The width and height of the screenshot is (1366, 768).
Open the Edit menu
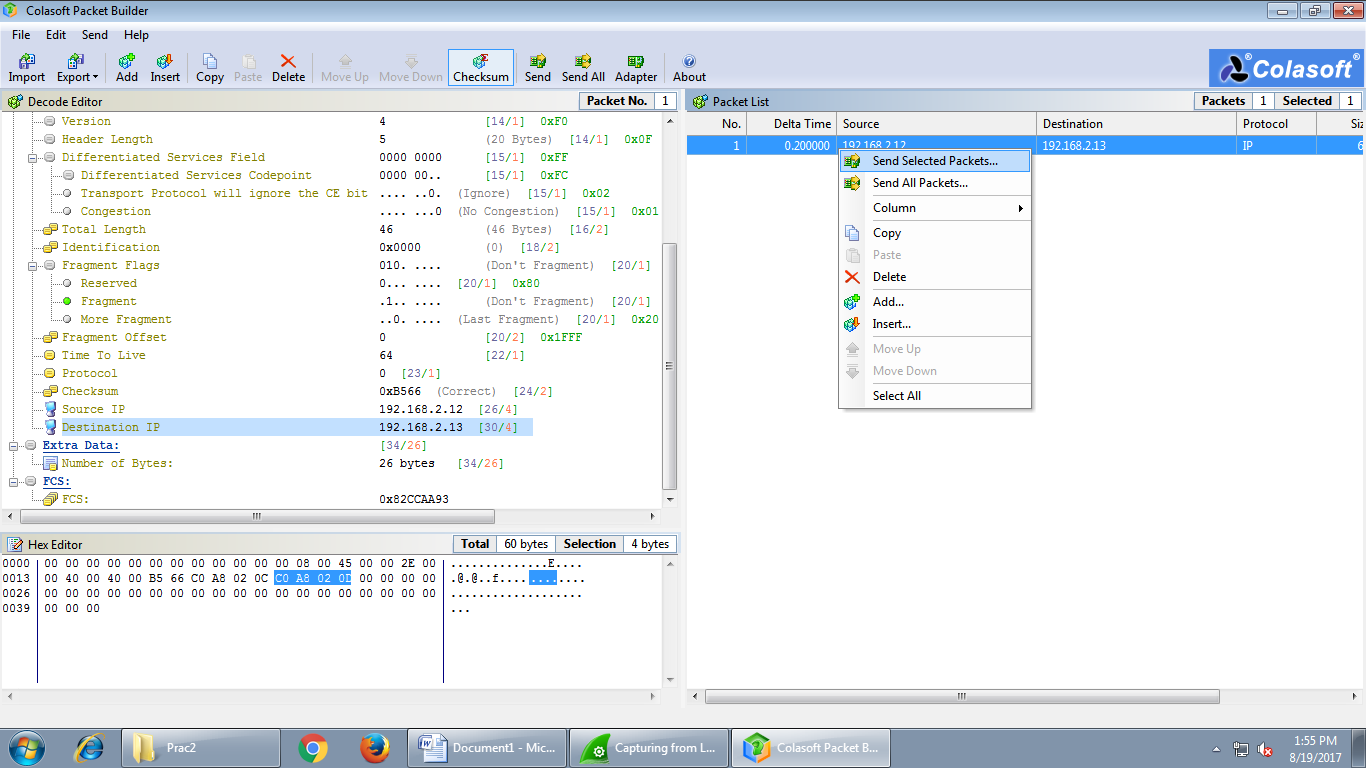point(56,35)
